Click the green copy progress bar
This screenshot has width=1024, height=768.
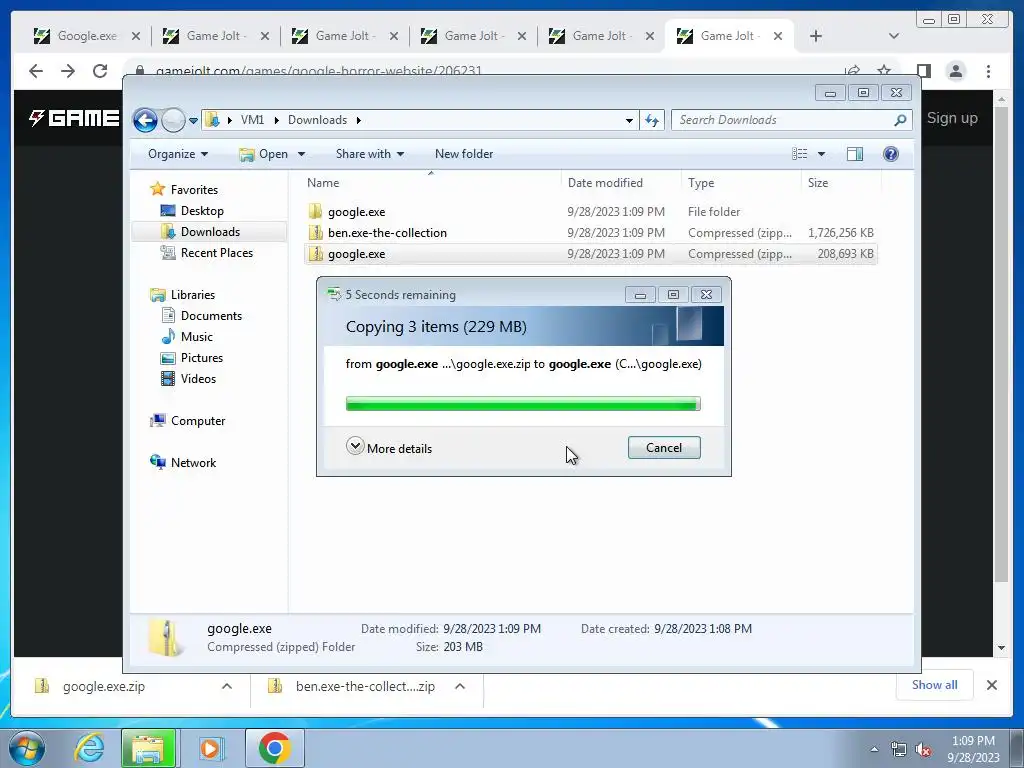click(x=523, y=404)
